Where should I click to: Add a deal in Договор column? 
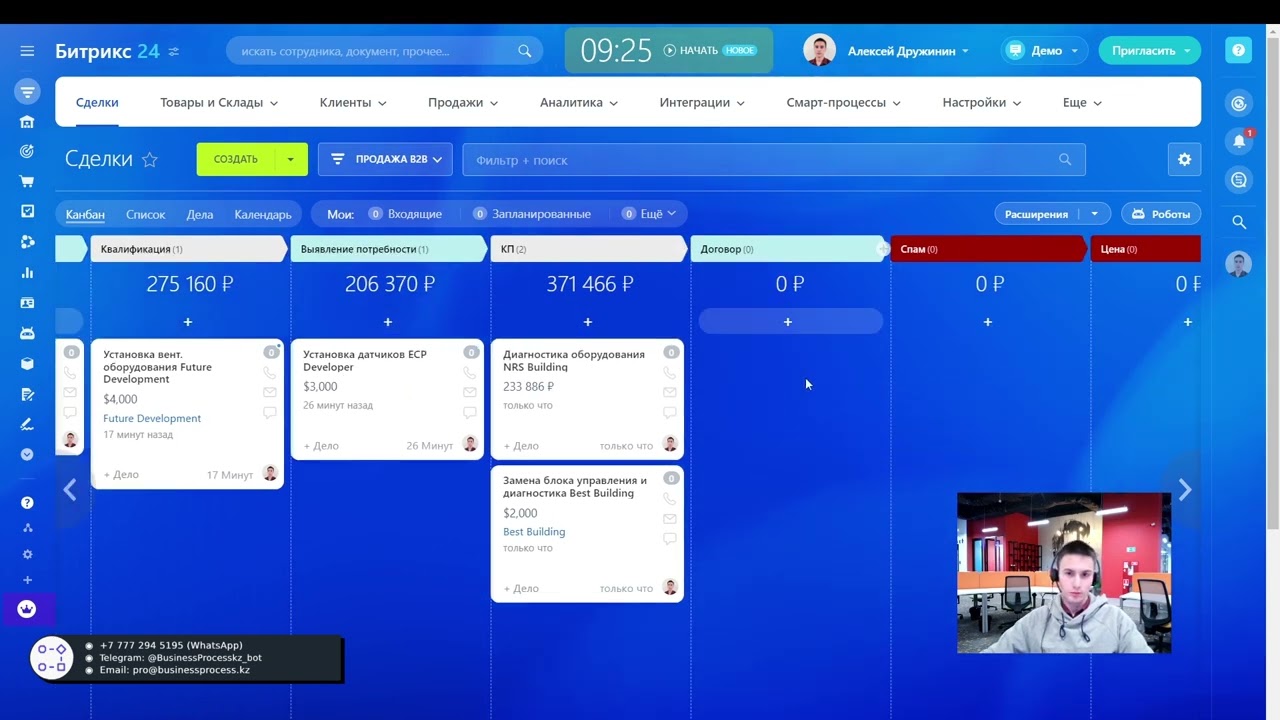coord(788,322)
